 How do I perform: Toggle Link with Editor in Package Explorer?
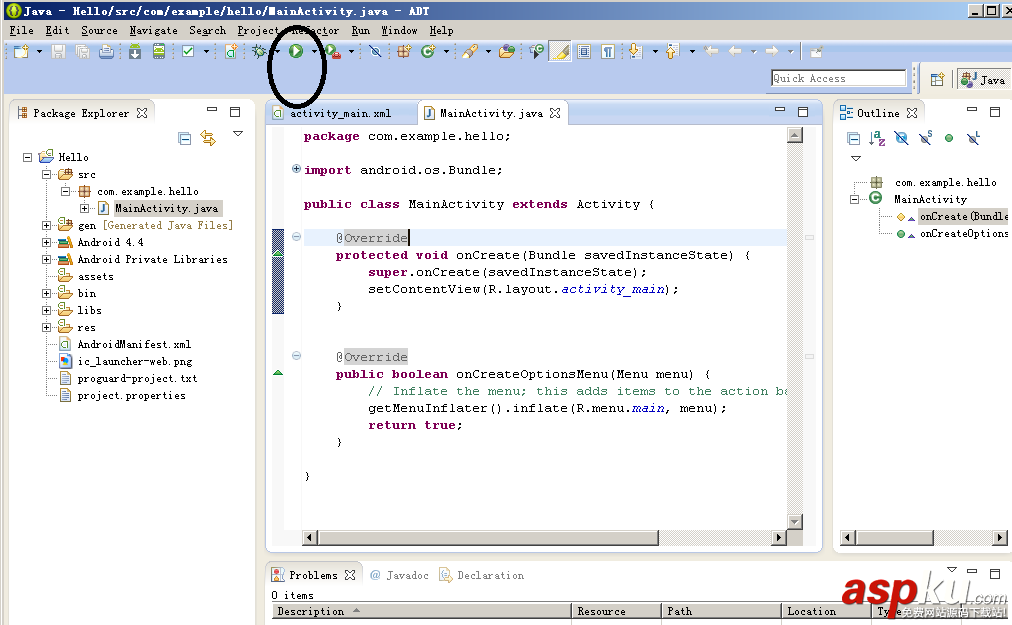[208, 138]
